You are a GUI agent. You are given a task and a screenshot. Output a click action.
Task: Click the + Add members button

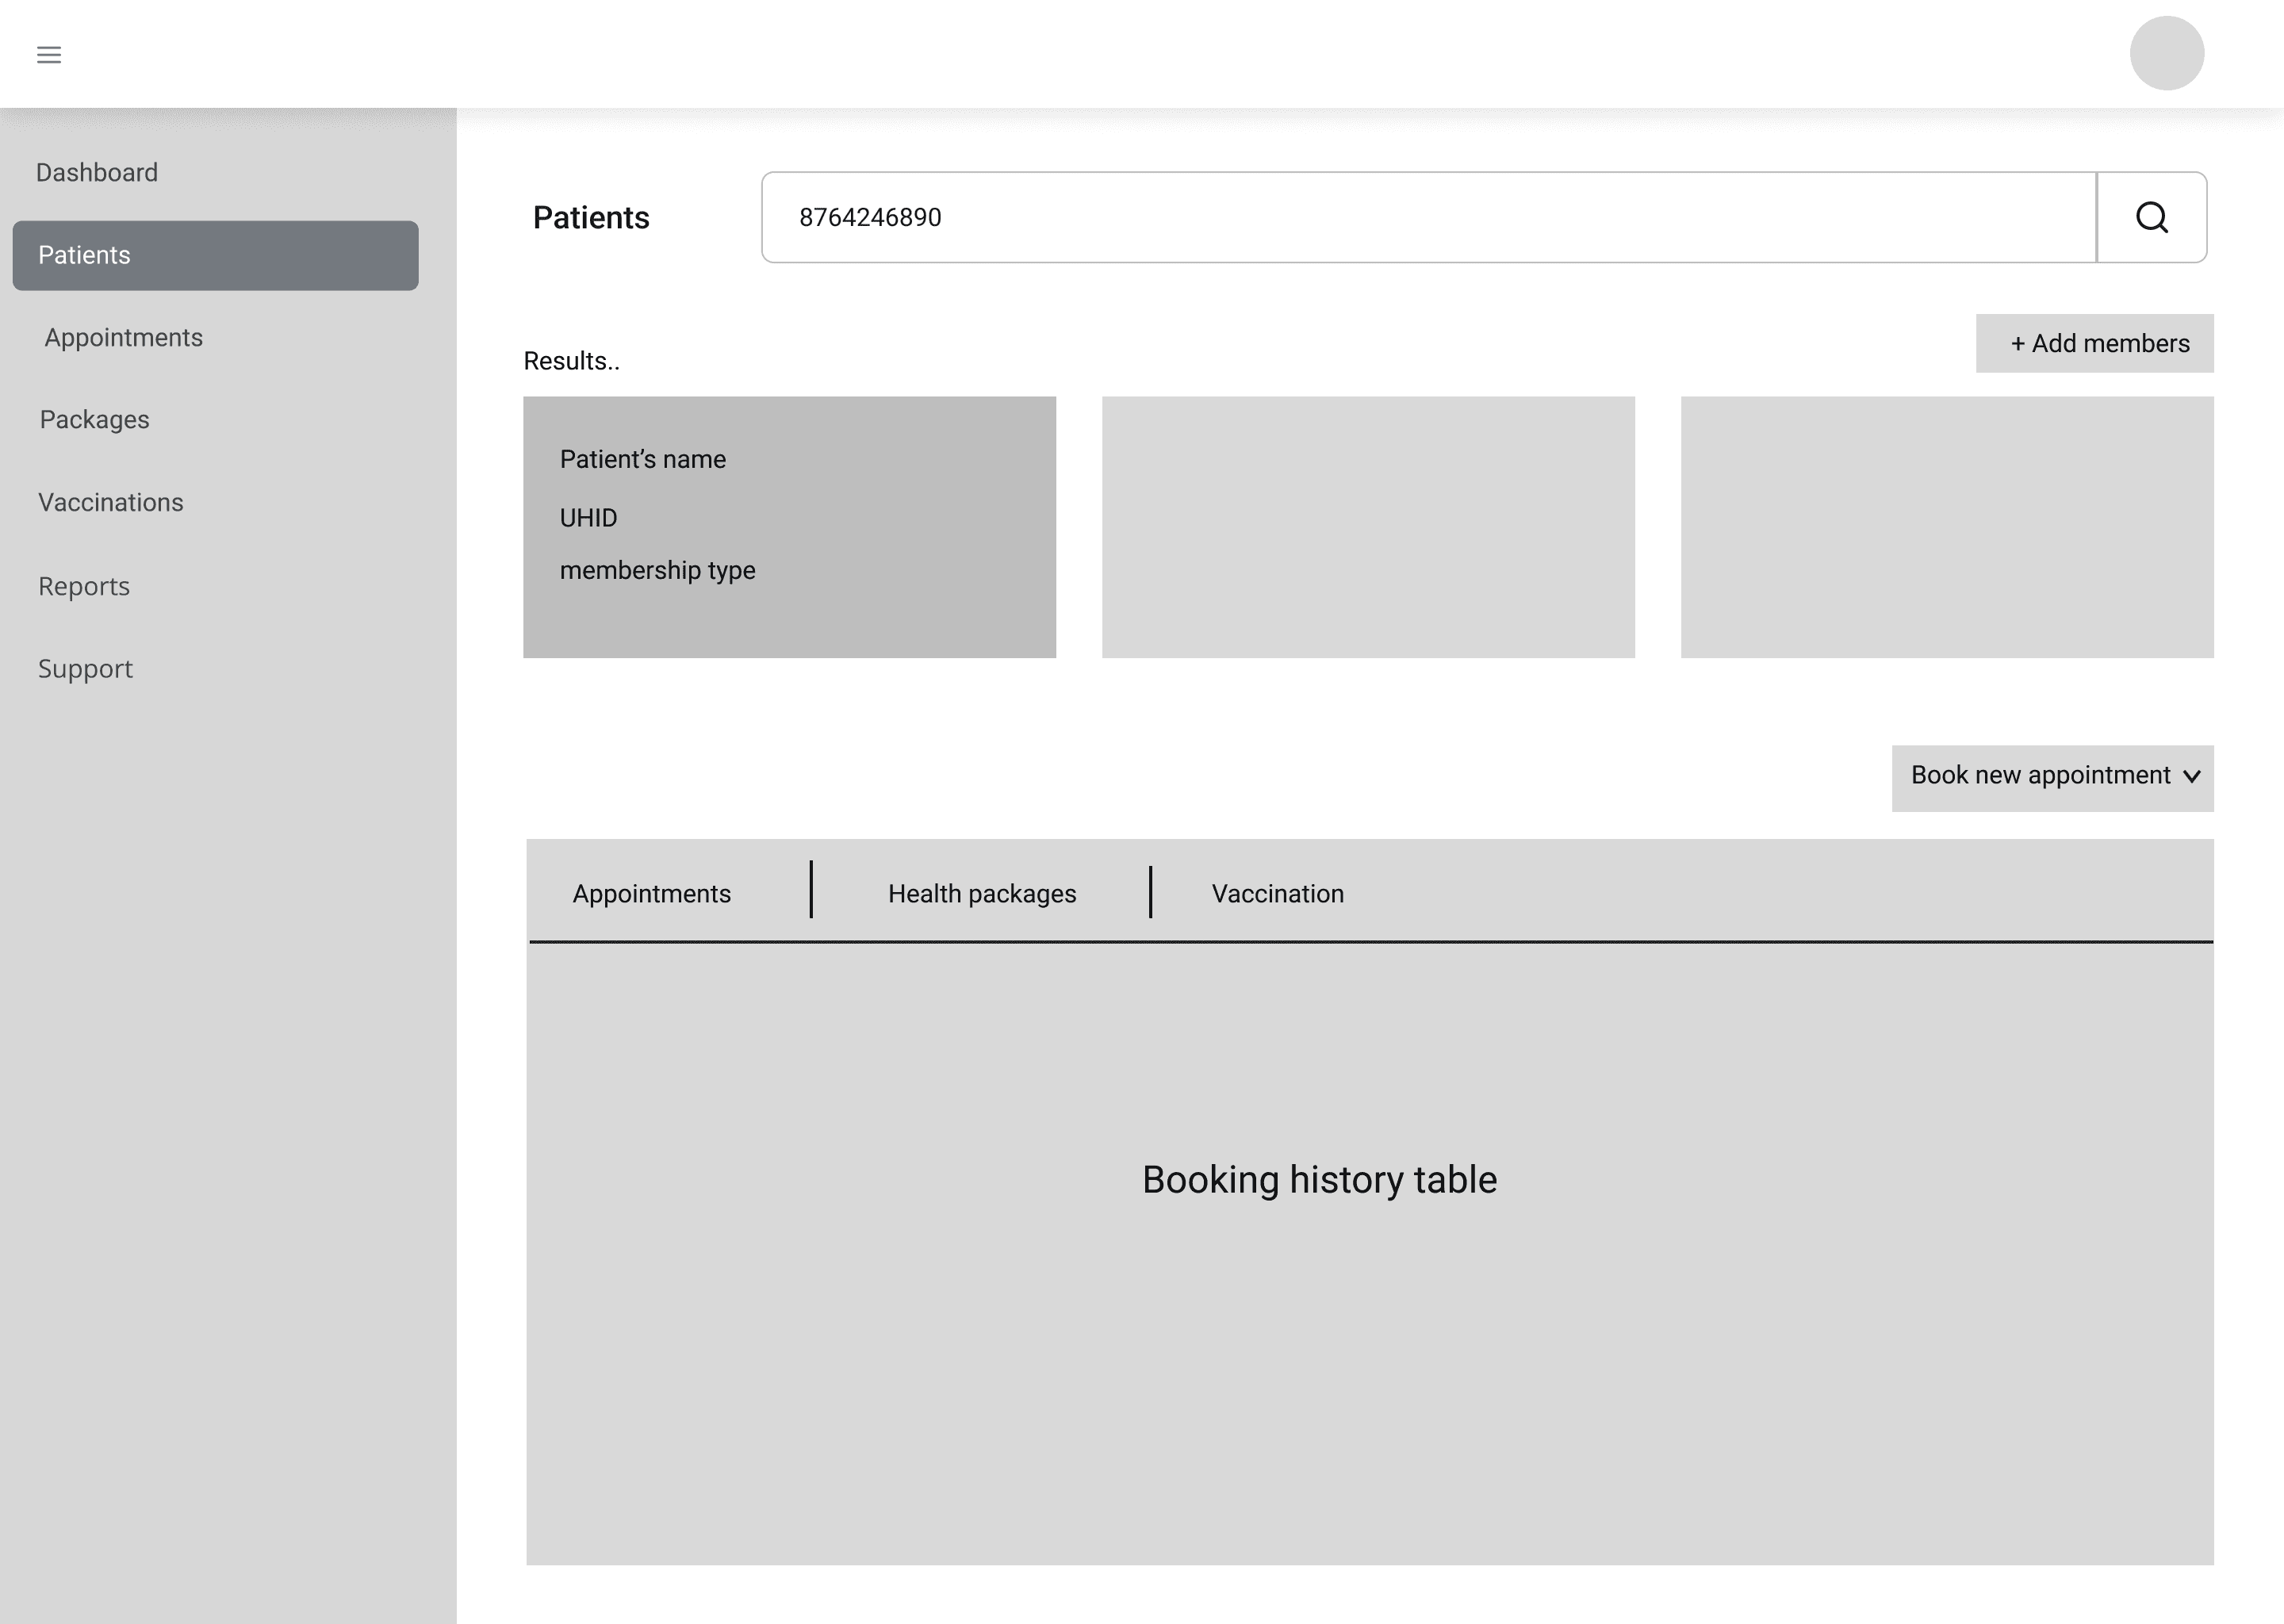(x=2094, y=343)
